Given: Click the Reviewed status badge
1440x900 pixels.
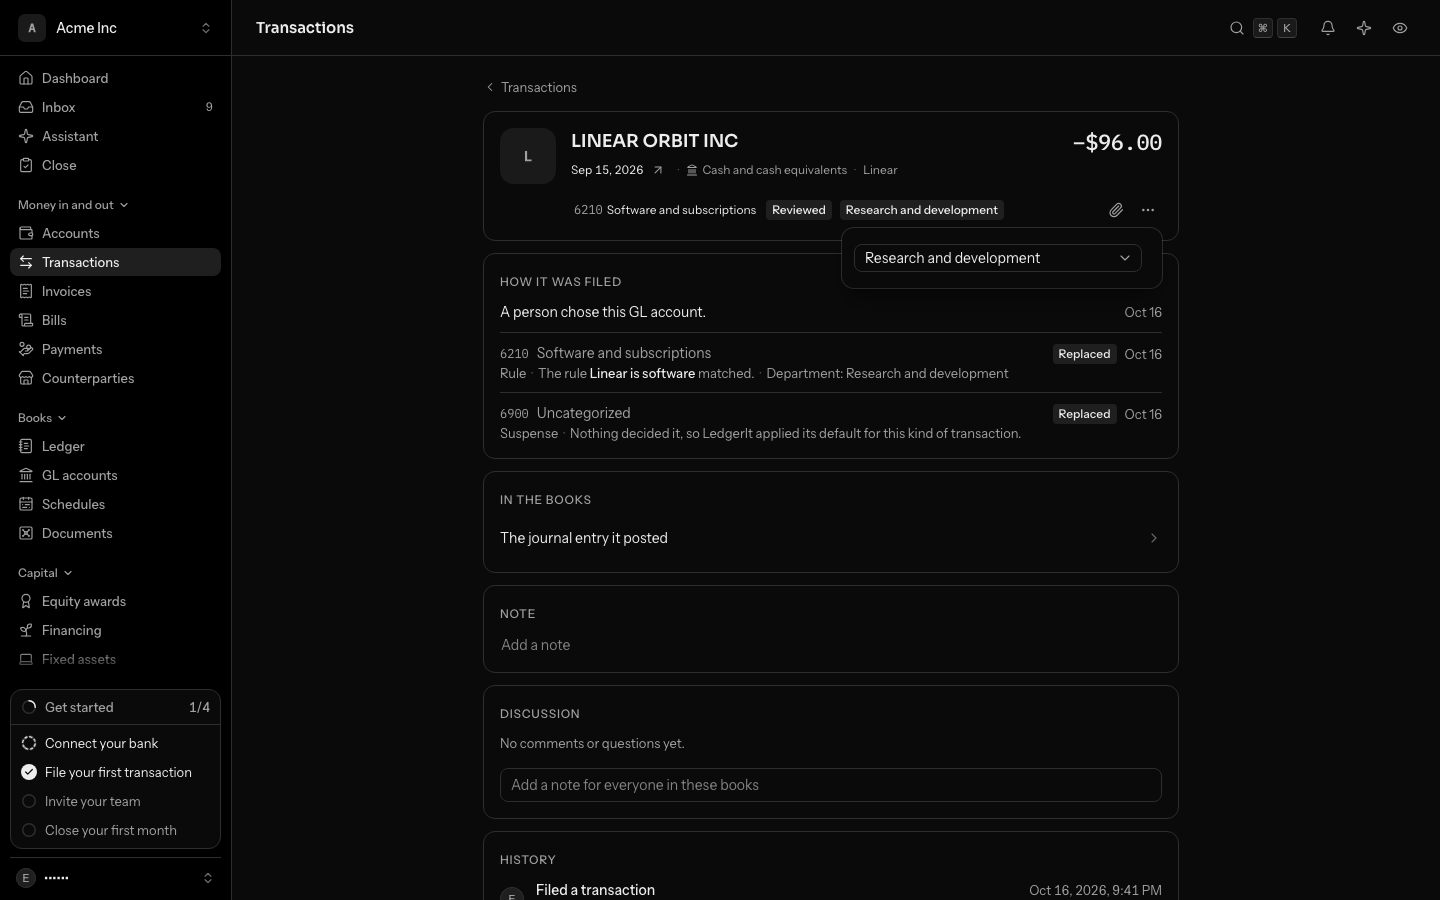Looking at the screenshot, I should (x=799, y=210).
